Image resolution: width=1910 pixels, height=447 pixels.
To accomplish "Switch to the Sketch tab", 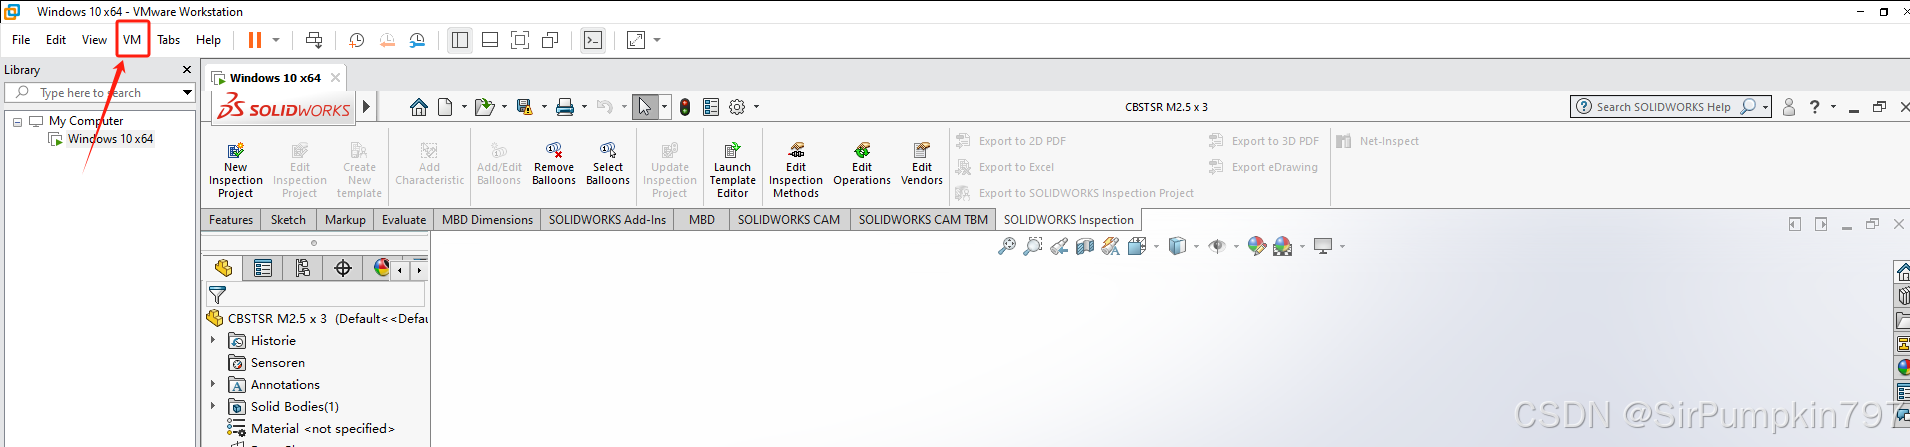I will click(288, 220).
